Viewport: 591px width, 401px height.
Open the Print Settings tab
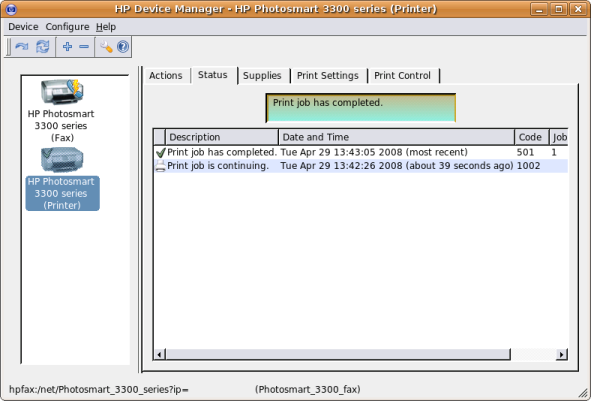(x=328, y=76)
